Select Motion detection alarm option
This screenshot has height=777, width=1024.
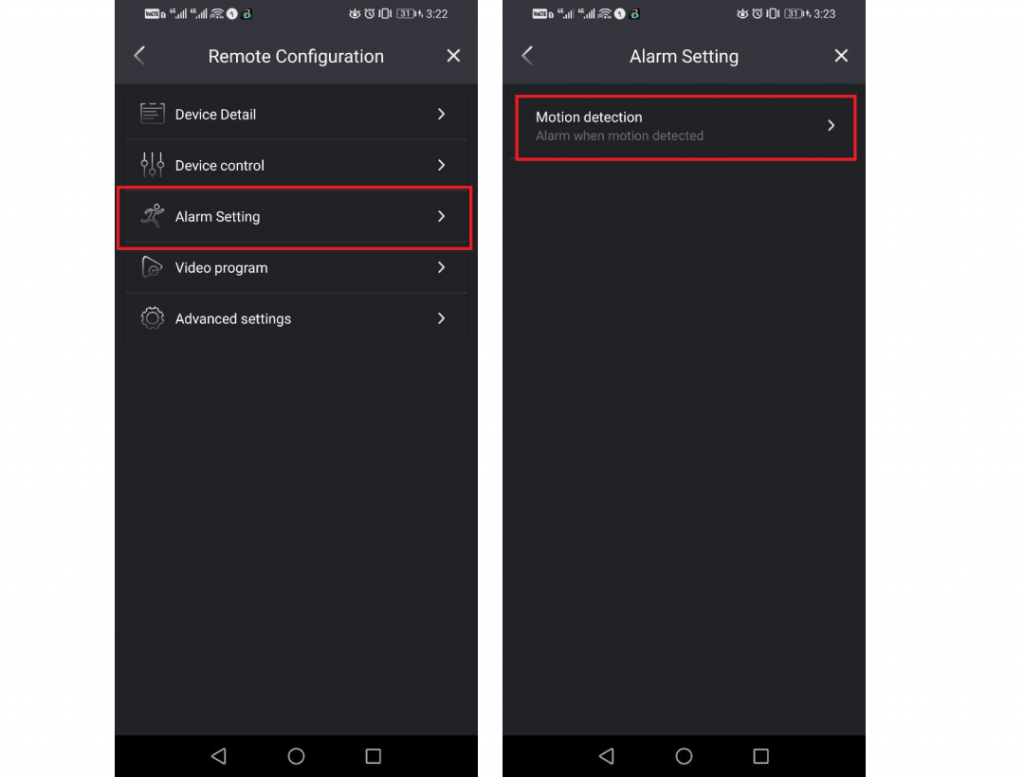pos(685,127)
